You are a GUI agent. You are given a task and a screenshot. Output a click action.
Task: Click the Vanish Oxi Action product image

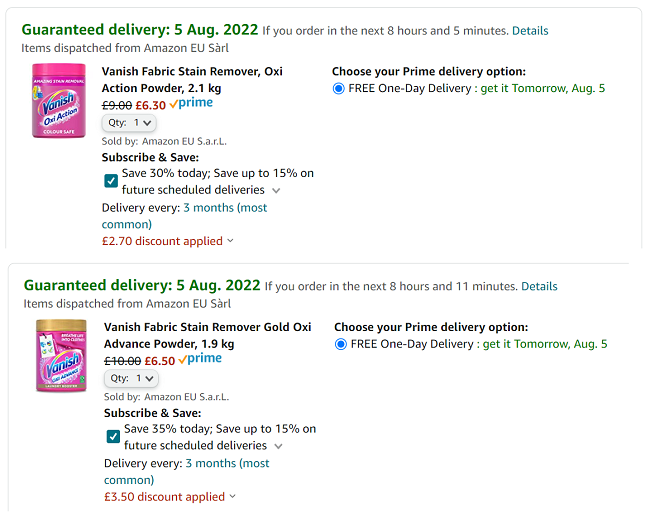[61, 101]
